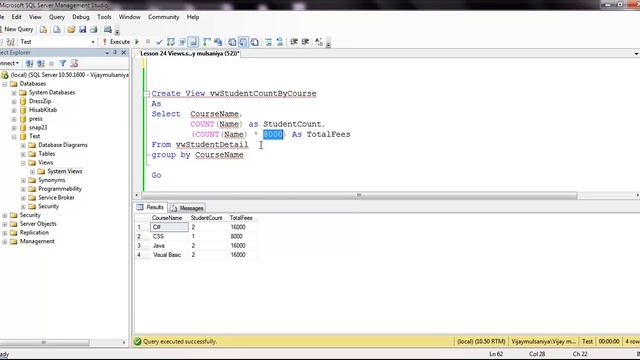Screen dimensions: 640x360
Task: Open the Query menu
Action: [x=57, y=17]
